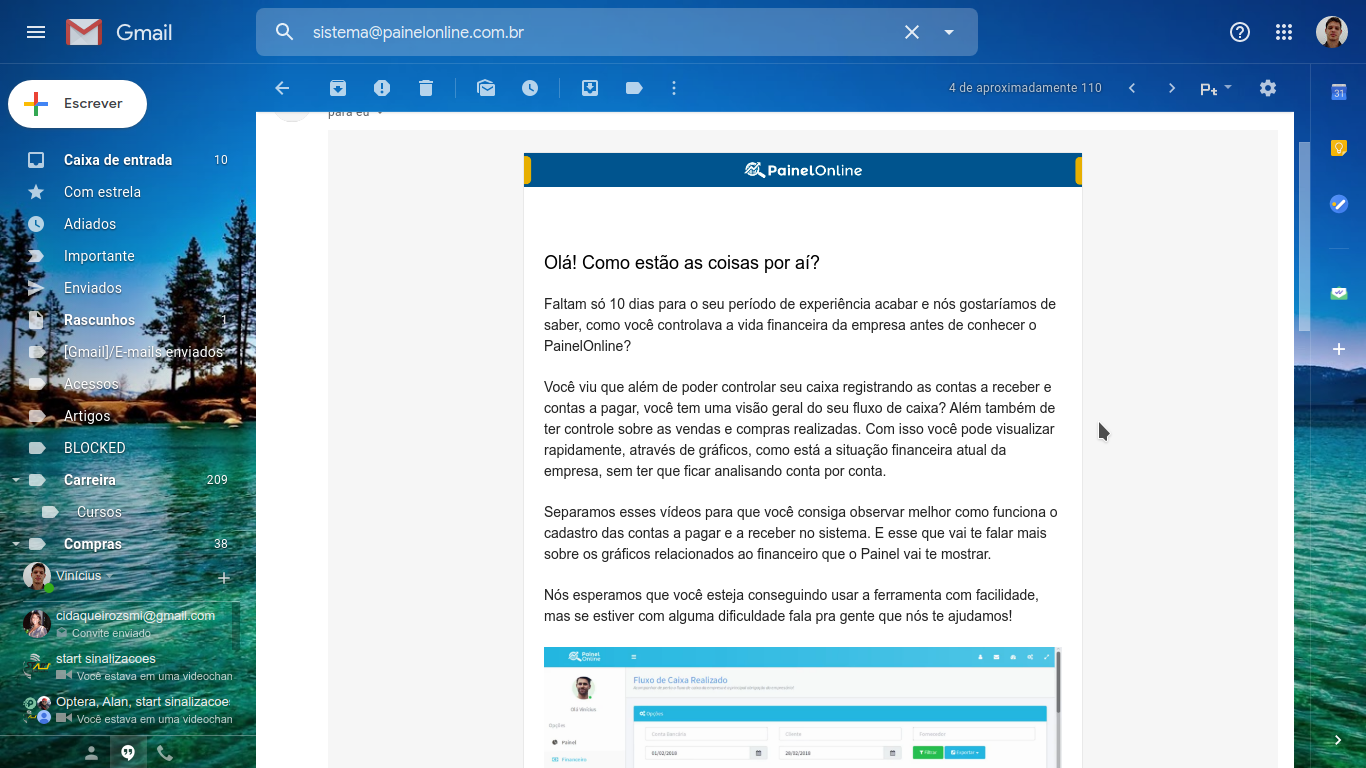Click the 'Olá! Como estão as coisas por aí?' heading
This screenshot has width=1366, height=768.
click(682, 263)
